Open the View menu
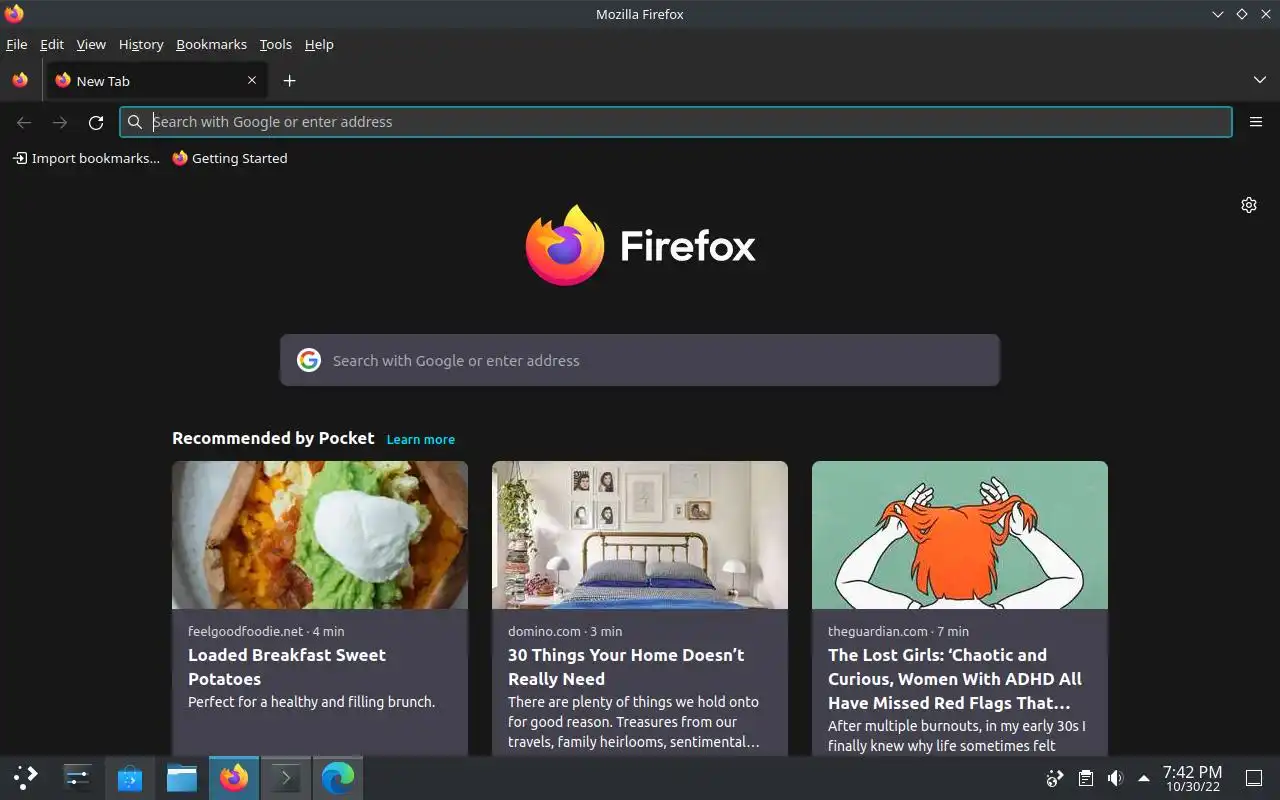1280x800 pixels. point(91,44)
